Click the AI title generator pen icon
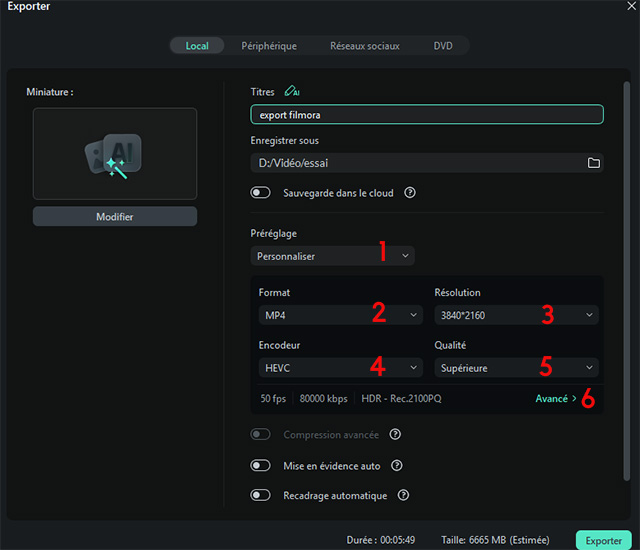Screen dimensions: 640x550 click(x=292, y=92)
